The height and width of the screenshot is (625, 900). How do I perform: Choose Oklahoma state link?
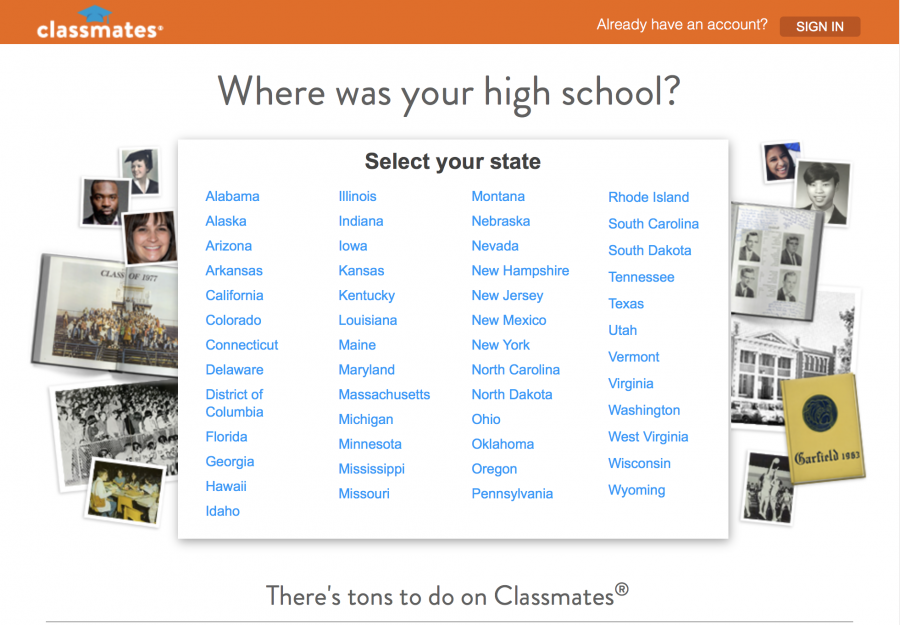pyautogui.click(x=503, y=444)
